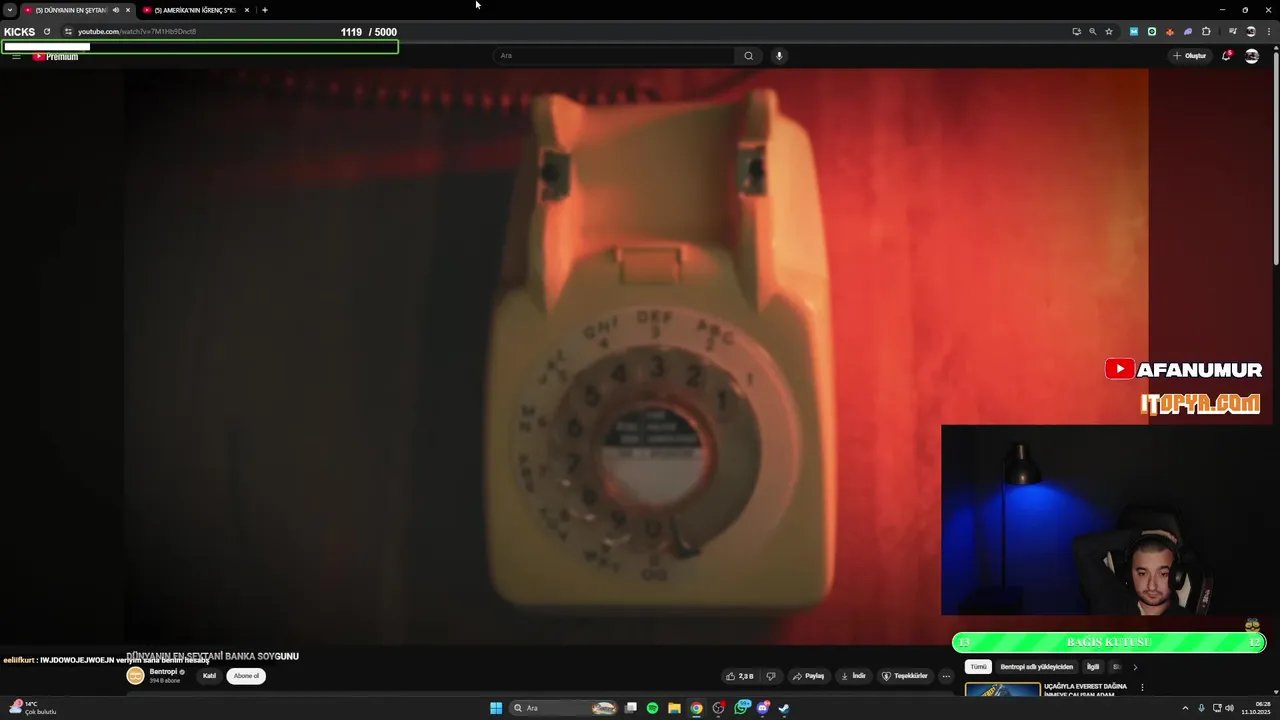Image resolution: width=1280 pixels, height=720 pixels.
Task: Click the Paylaş share button
Action: click(808, 676)
